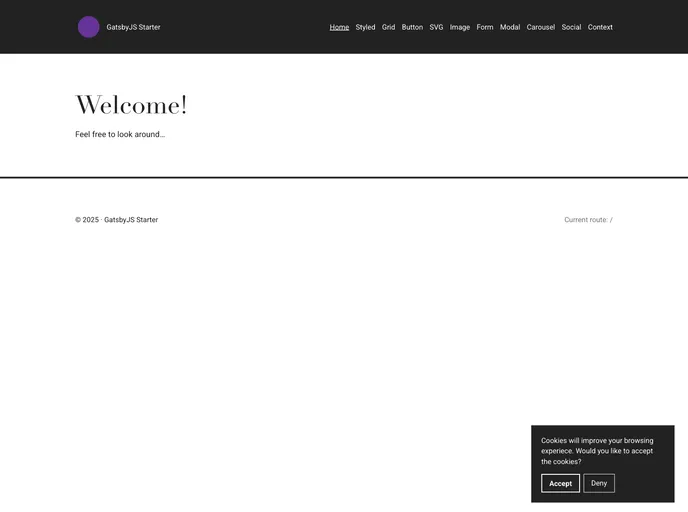The image size is (688, 512).
Task: Navigate to the Context page
Action: coord(600,27)
